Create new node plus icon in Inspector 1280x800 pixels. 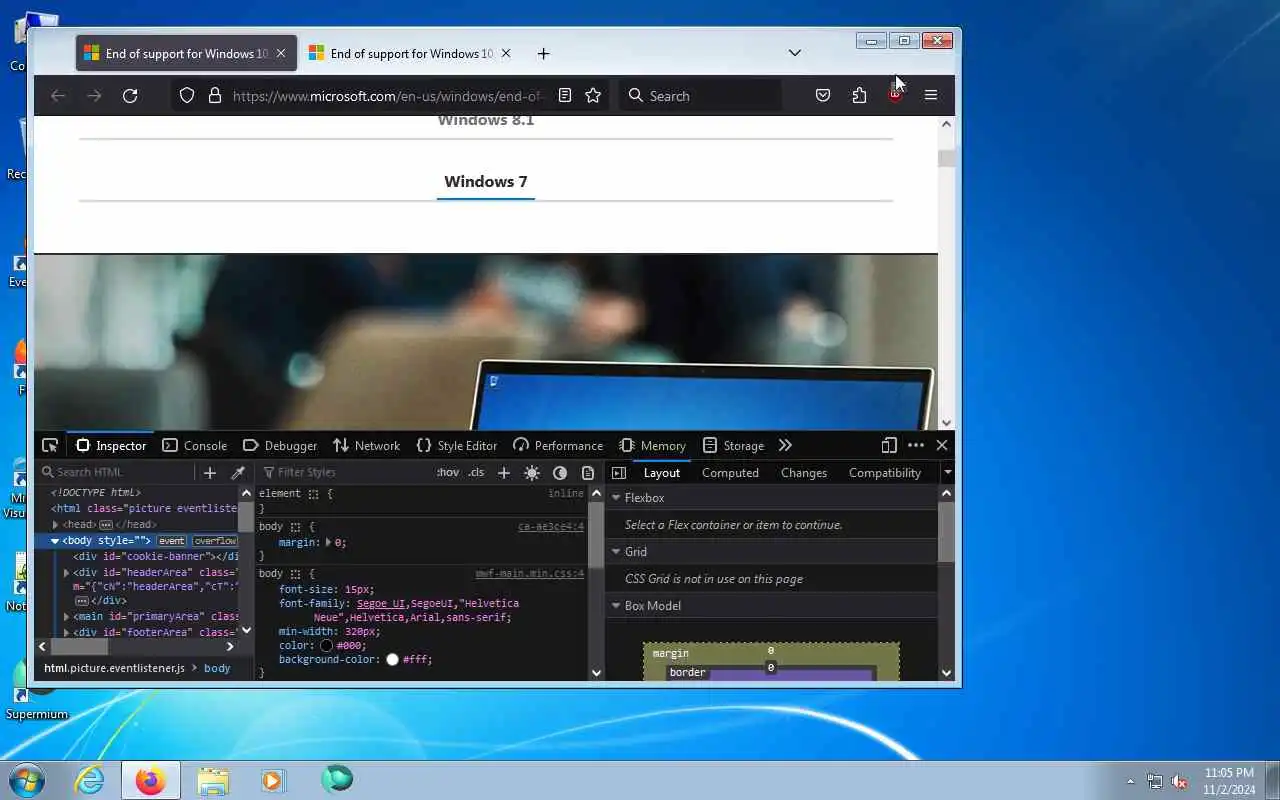click(x=210, y=472)
